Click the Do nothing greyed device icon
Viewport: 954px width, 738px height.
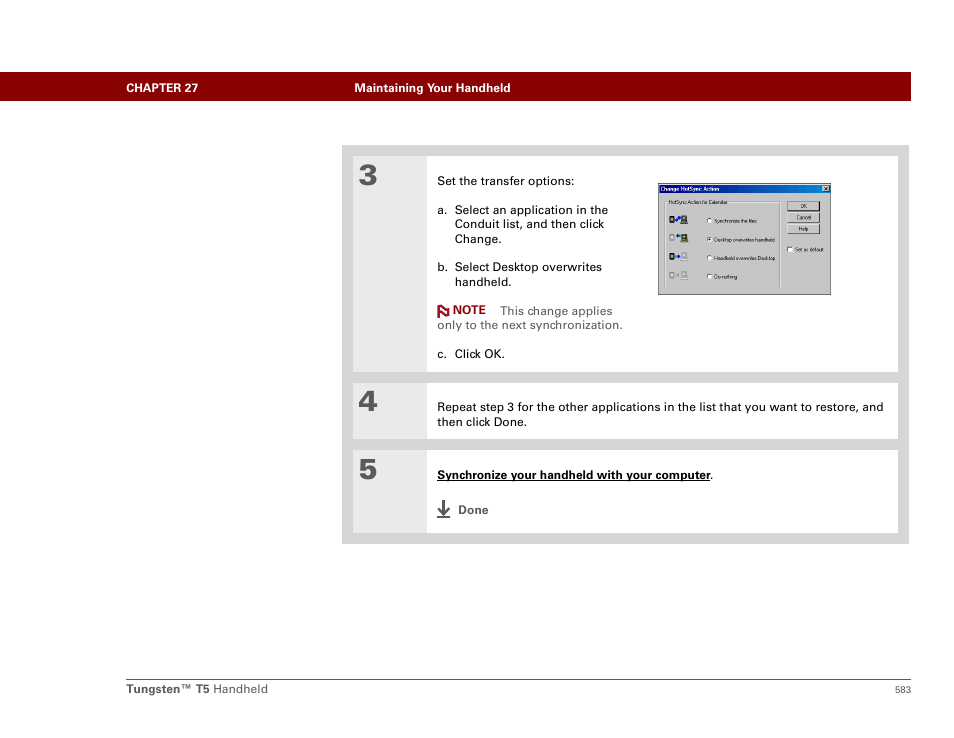tap(678, 276)
